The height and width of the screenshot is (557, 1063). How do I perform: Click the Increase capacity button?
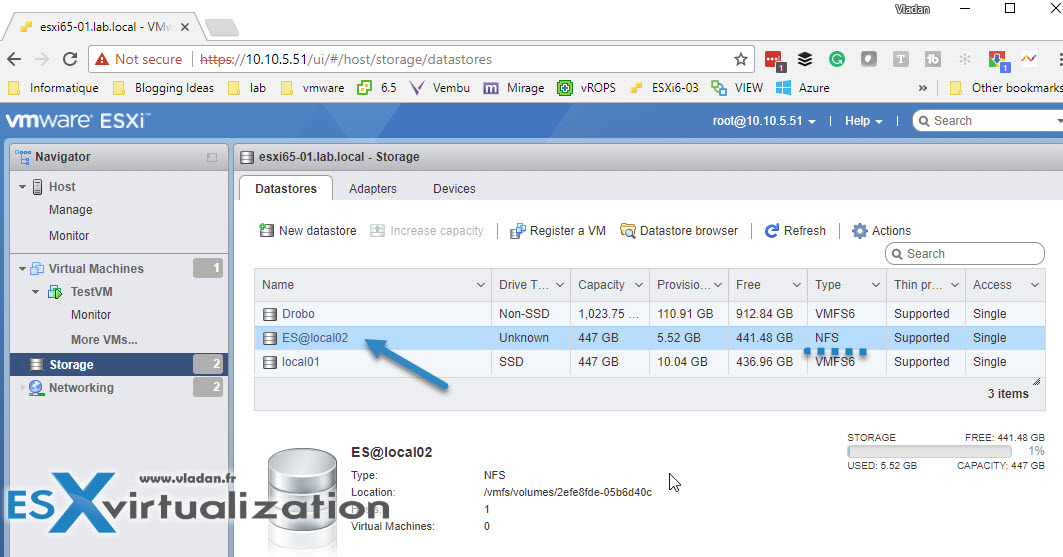click(x=427, y=231)
